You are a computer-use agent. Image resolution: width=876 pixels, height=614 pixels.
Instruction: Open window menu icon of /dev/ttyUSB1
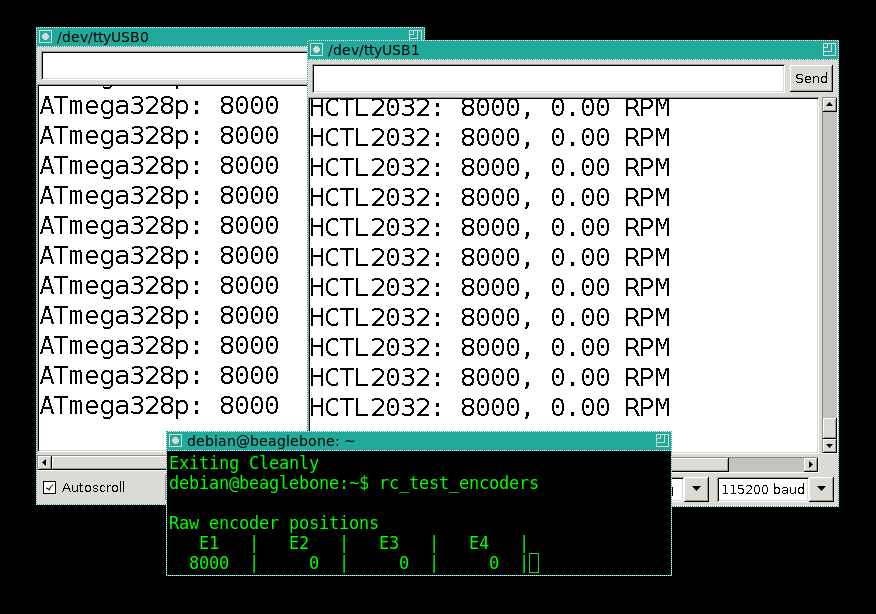point(317,50)
